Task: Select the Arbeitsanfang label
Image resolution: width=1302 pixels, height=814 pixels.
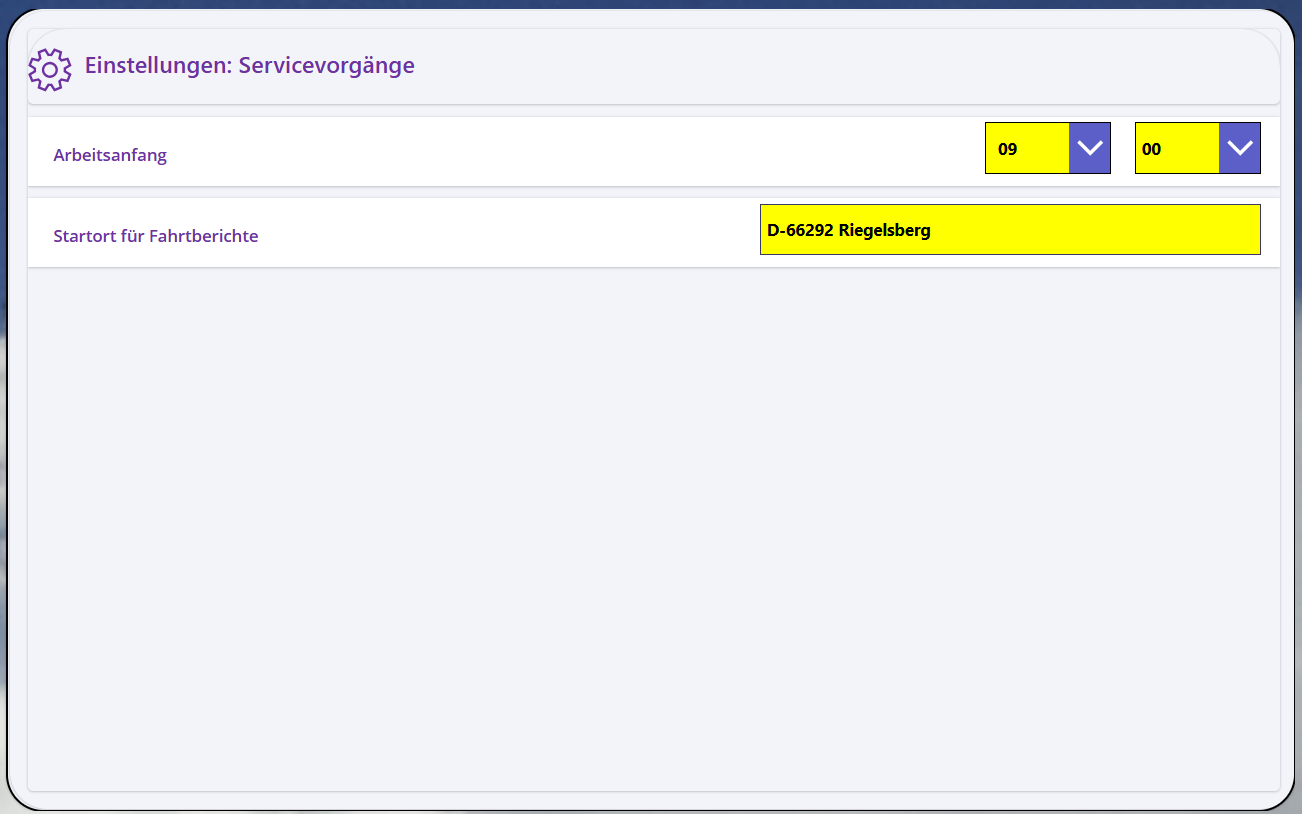Action: click(x=110, y=155)
